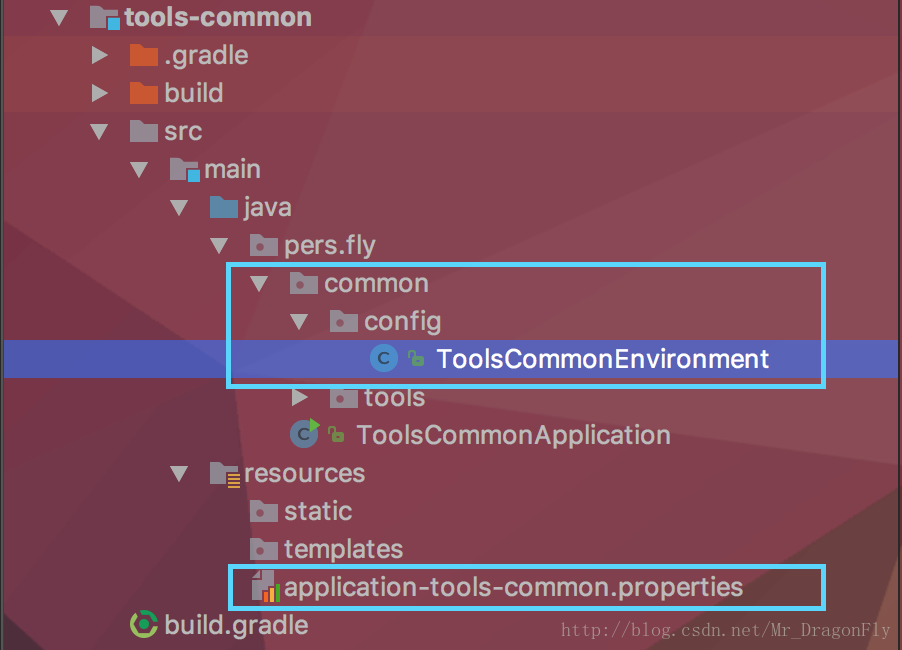Click the ToolsCommonEnvironment class icon

tap(384, 358)
